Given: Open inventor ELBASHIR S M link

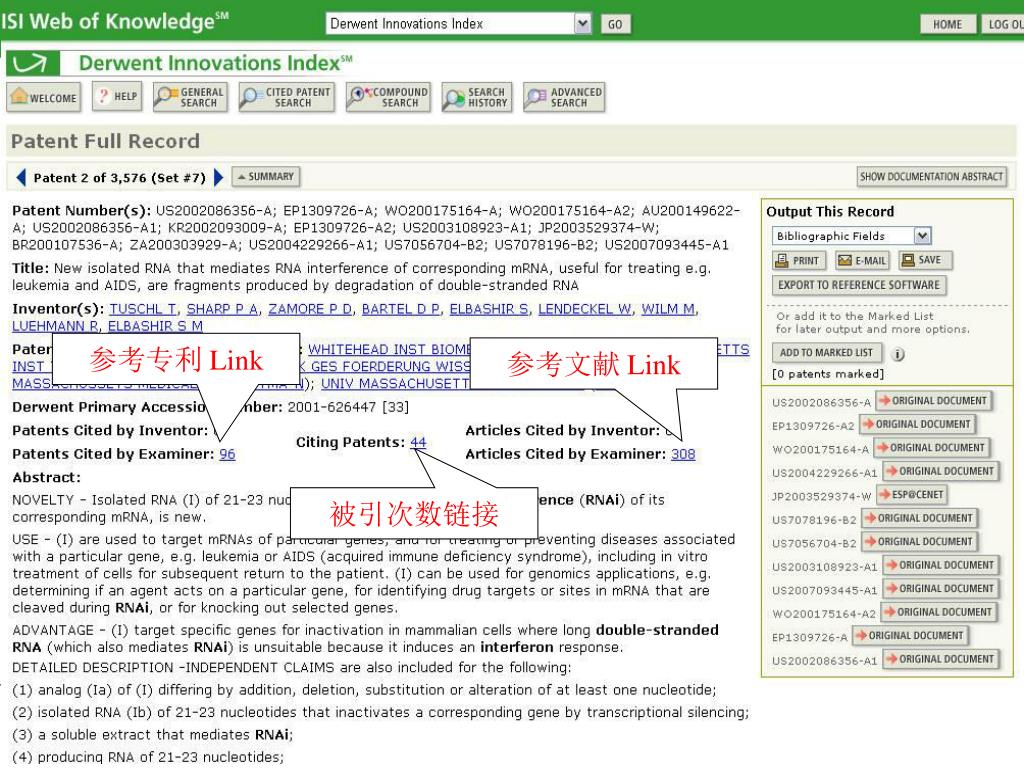Looking at the screenshot, I should 155,326.
